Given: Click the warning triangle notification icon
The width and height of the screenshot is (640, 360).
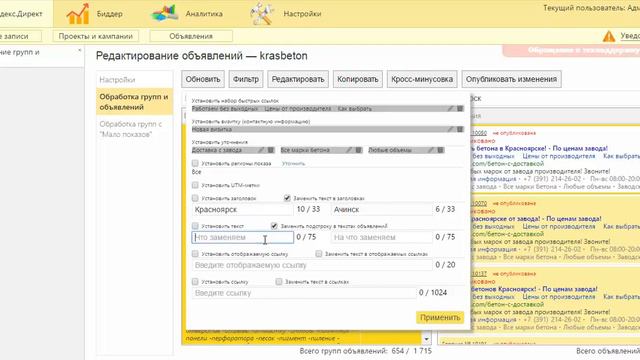Looking at the screenshot, I should click(609, 36).
